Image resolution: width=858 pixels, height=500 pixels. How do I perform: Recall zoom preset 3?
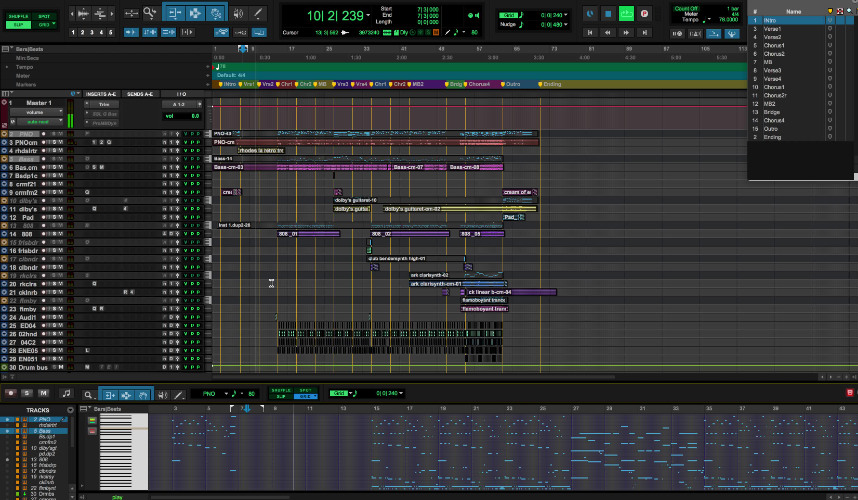(x=91, y=32)
